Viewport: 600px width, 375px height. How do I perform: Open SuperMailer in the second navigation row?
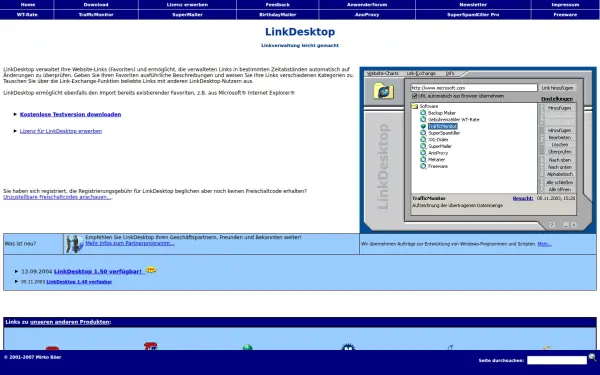point(187,15)
